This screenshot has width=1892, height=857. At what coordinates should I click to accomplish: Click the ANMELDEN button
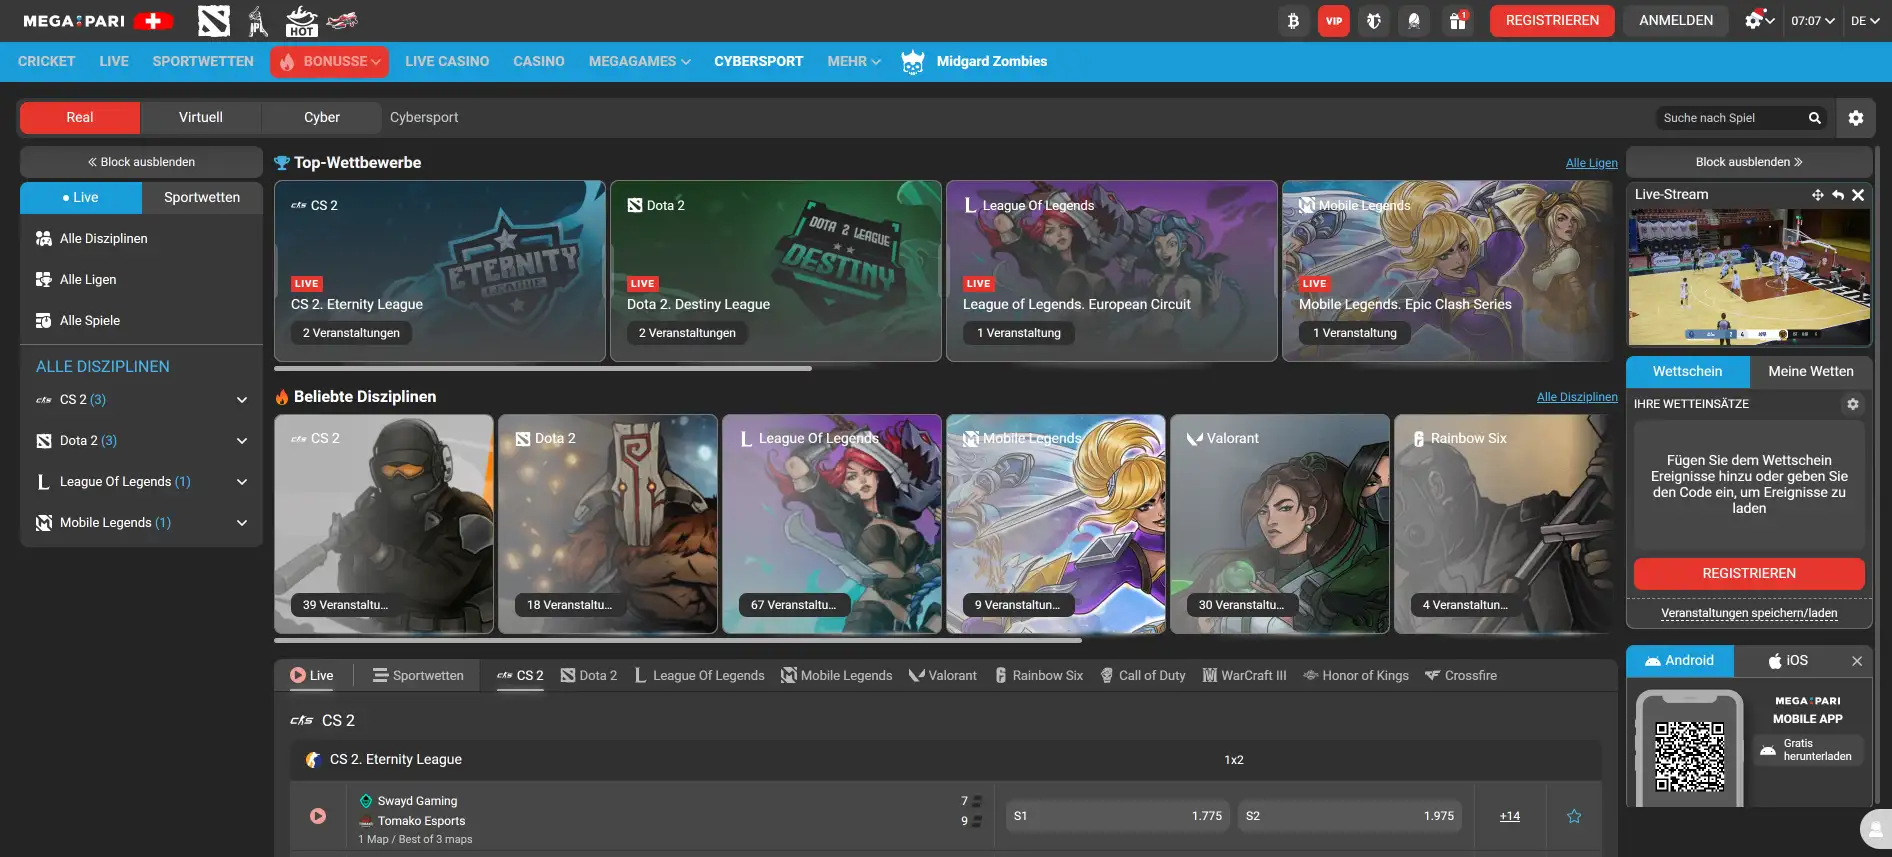[1676, 21]
